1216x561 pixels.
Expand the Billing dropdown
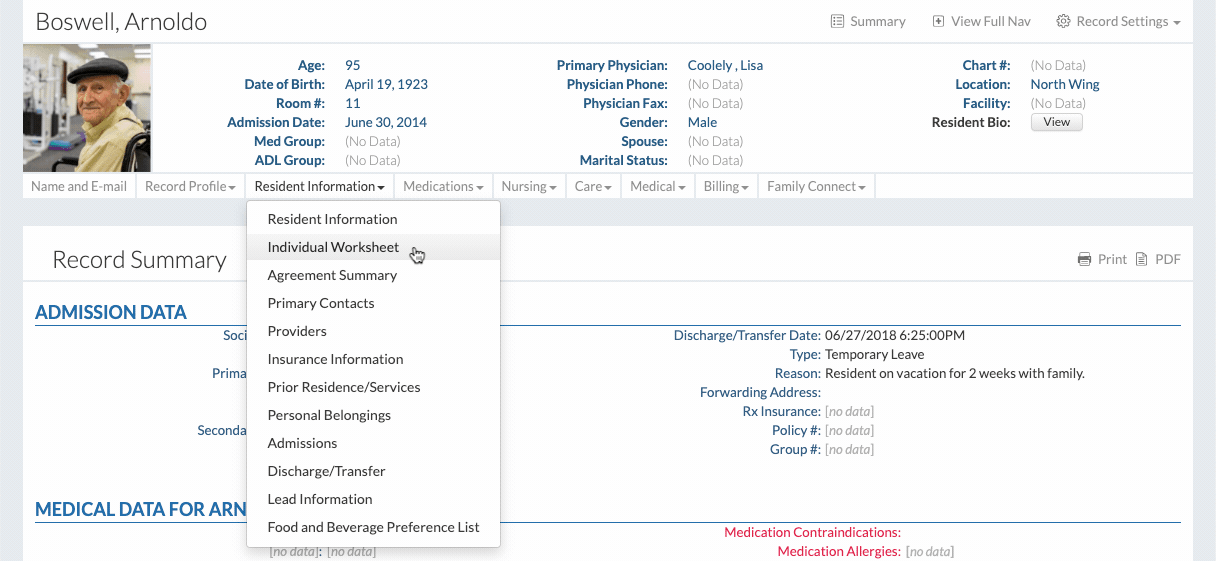click(x=726, y=186)
